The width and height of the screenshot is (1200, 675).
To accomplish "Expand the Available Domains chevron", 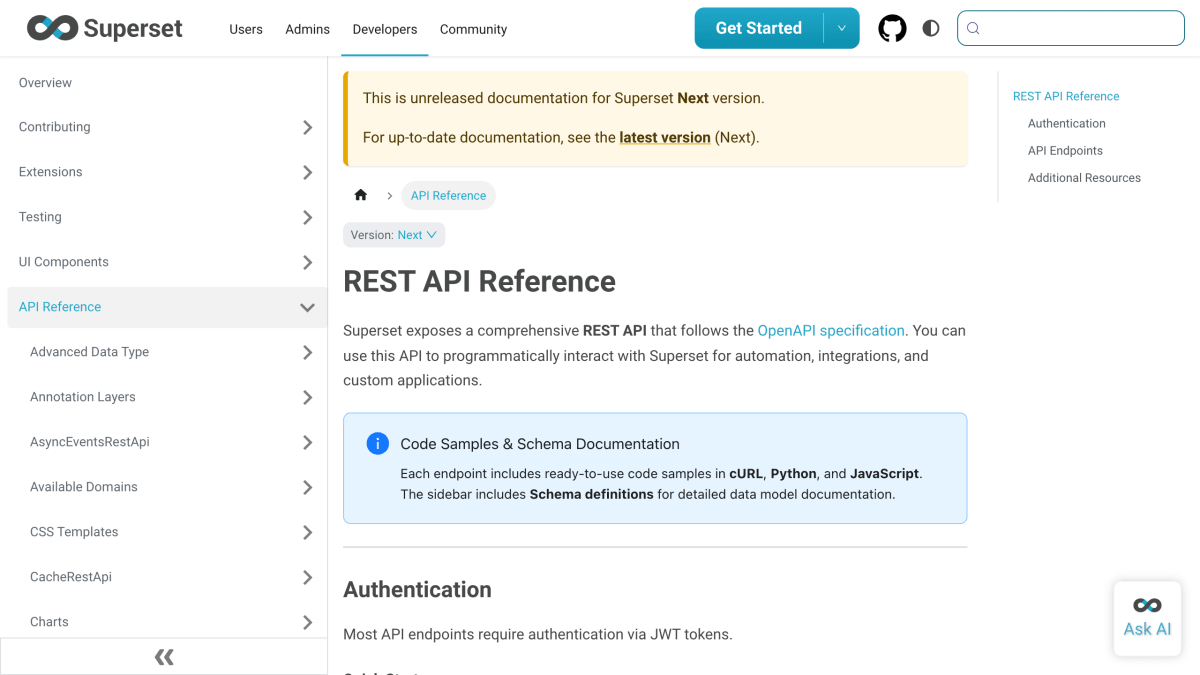I will (307, 487).
